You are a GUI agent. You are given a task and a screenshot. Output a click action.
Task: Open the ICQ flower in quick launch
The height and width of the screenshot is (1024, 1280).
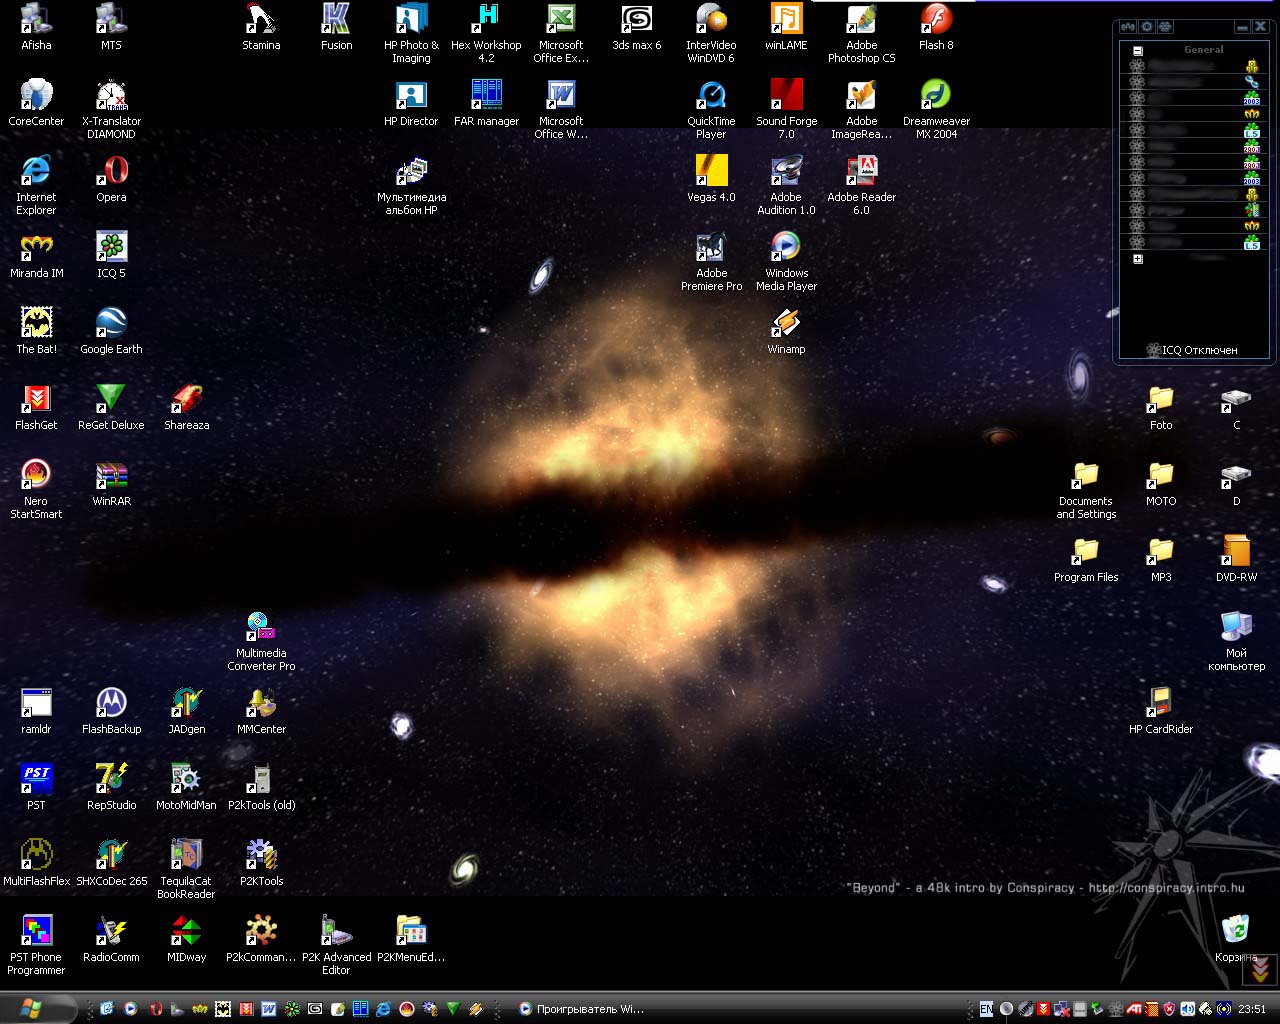pos(291,1009)
